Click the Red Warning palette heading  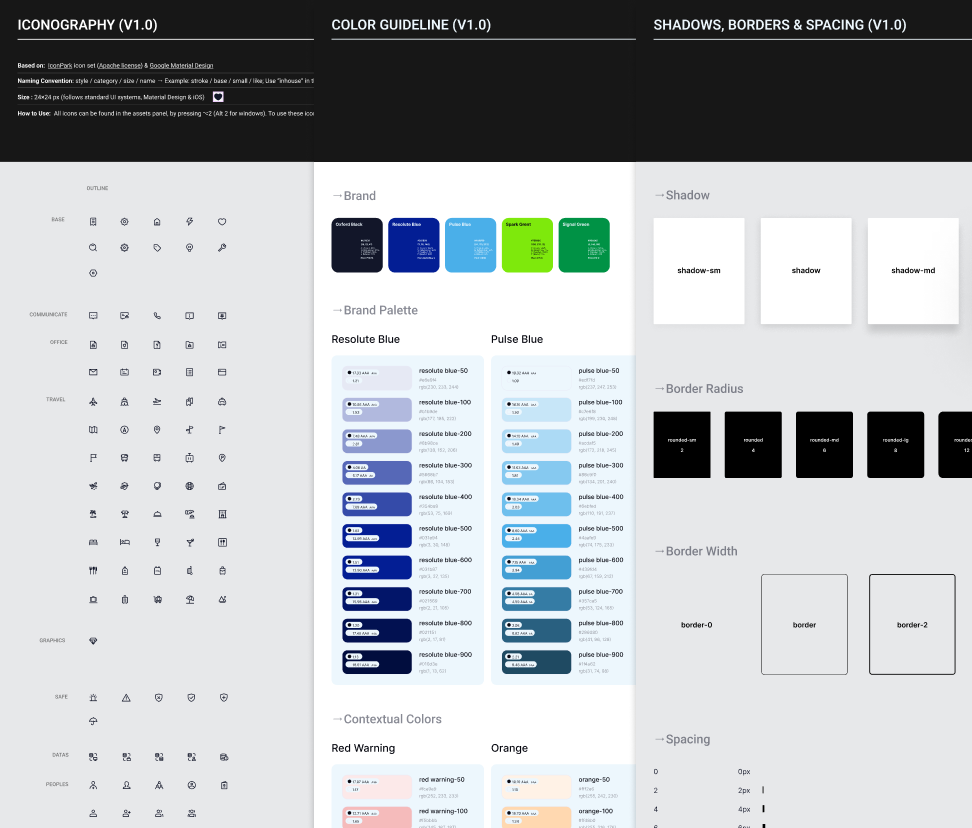pos(363,748)
